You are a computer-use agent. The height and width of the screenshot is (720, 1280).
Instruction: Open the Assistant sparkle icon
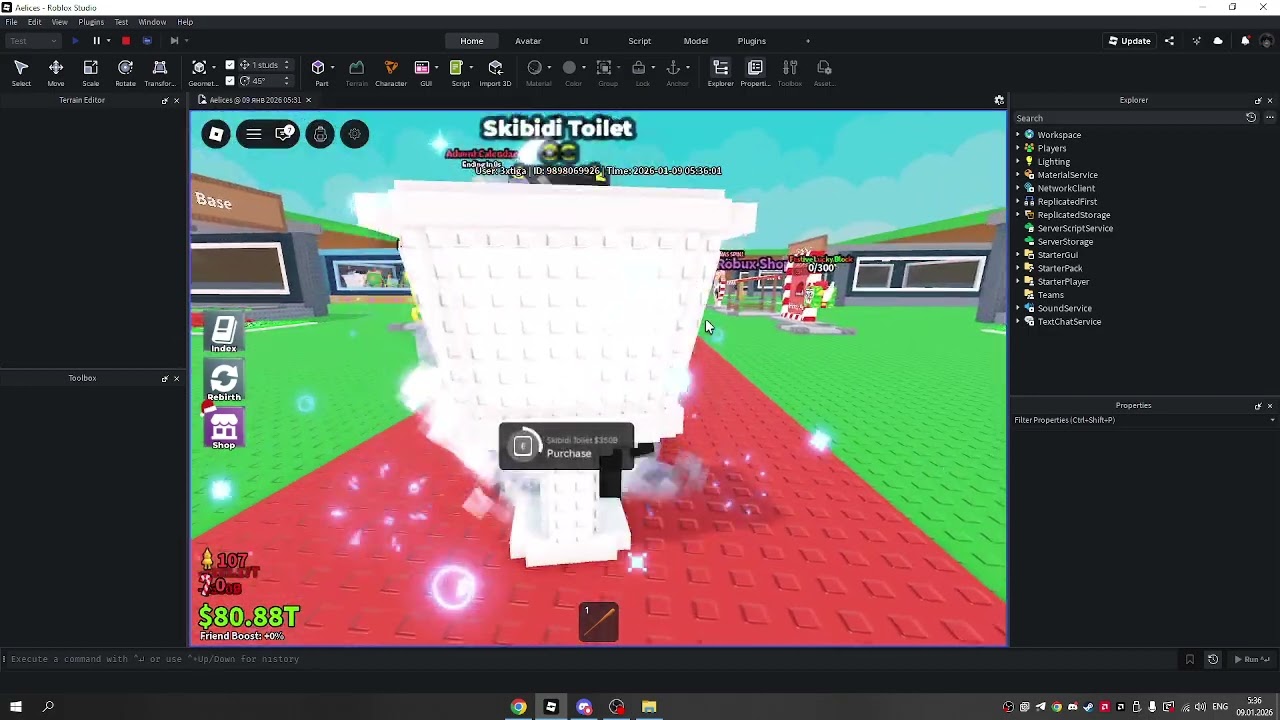click(1197, 41)
